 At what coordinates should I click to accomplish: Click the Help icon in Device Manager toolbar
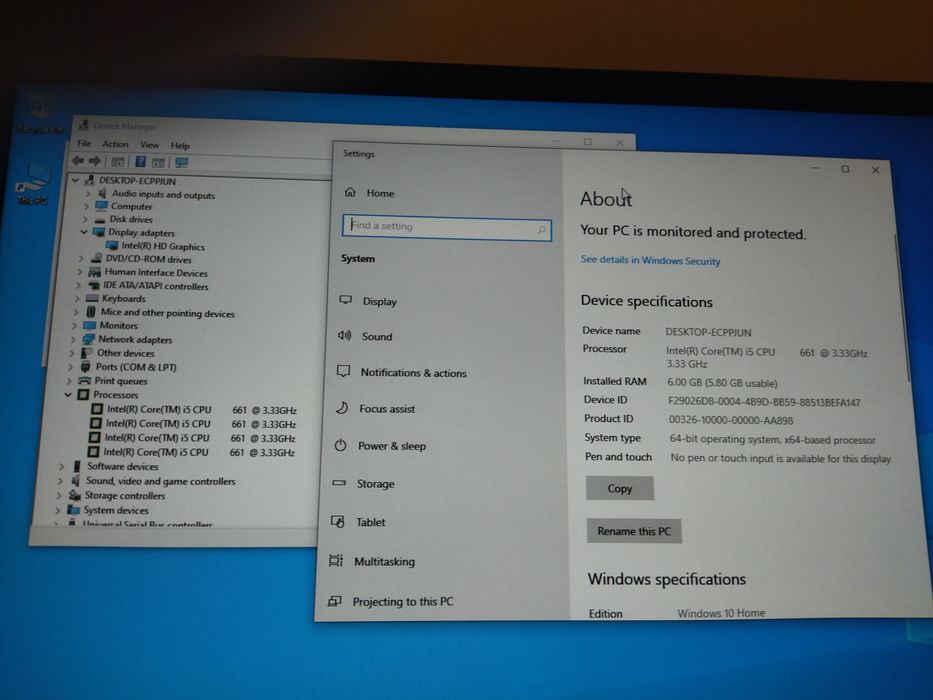click(140, 161)
